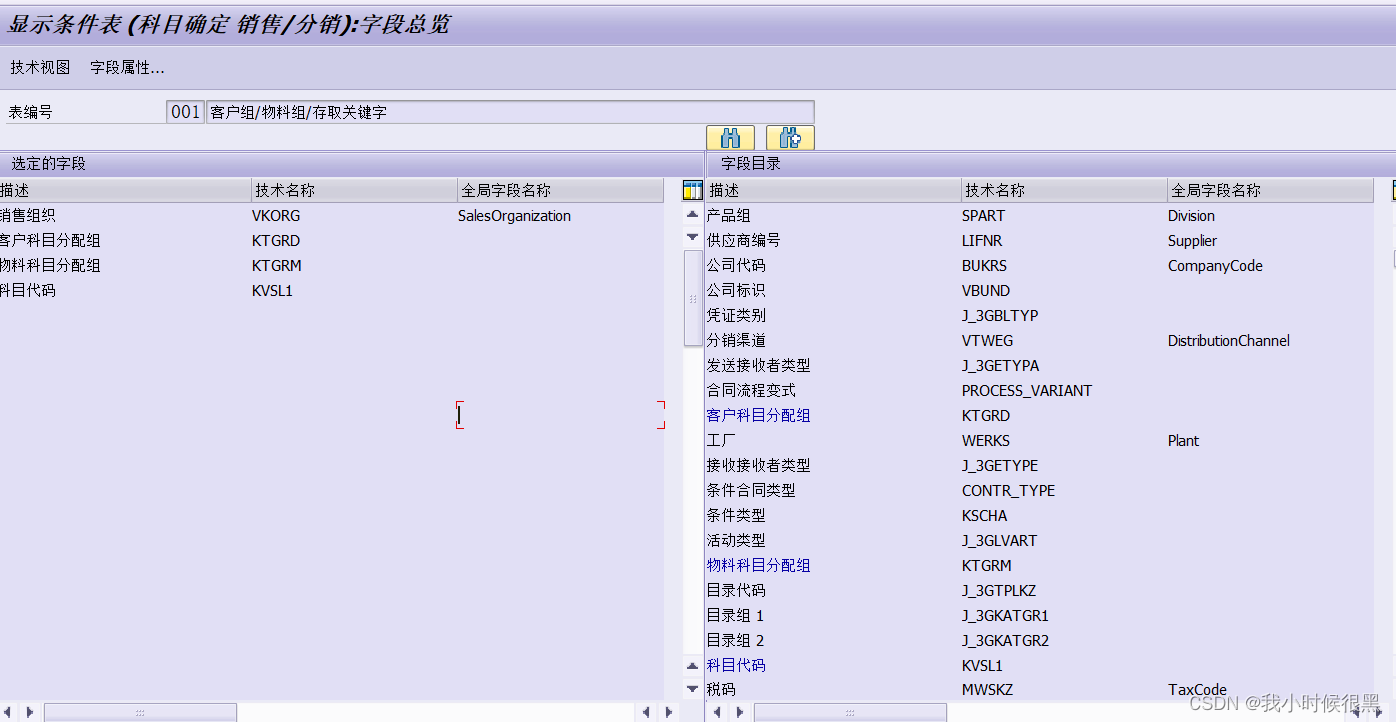This screenshot has height=722, width=1396.
Task: Click scroll-up arrow next to the 科目代码 catalog row
Action: [692, 665]
